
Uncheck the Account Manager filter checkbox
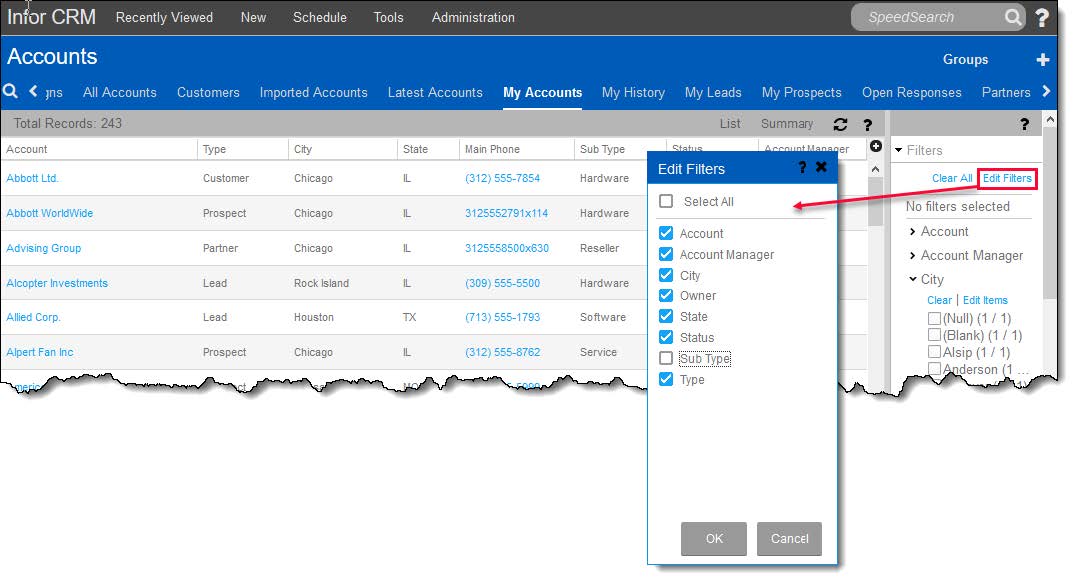(666, 255)
